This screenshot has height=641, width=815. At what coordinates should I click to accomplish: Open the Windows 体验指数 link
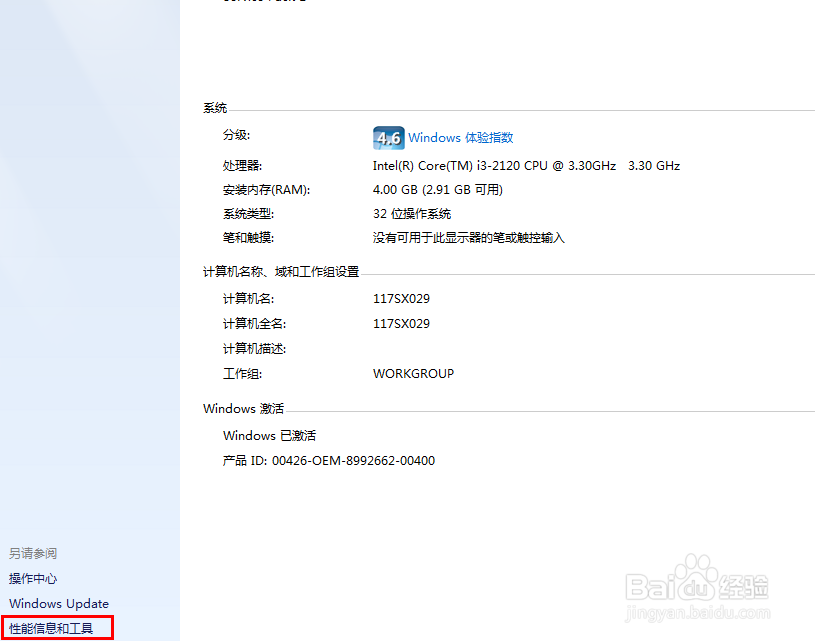(461, 138)
